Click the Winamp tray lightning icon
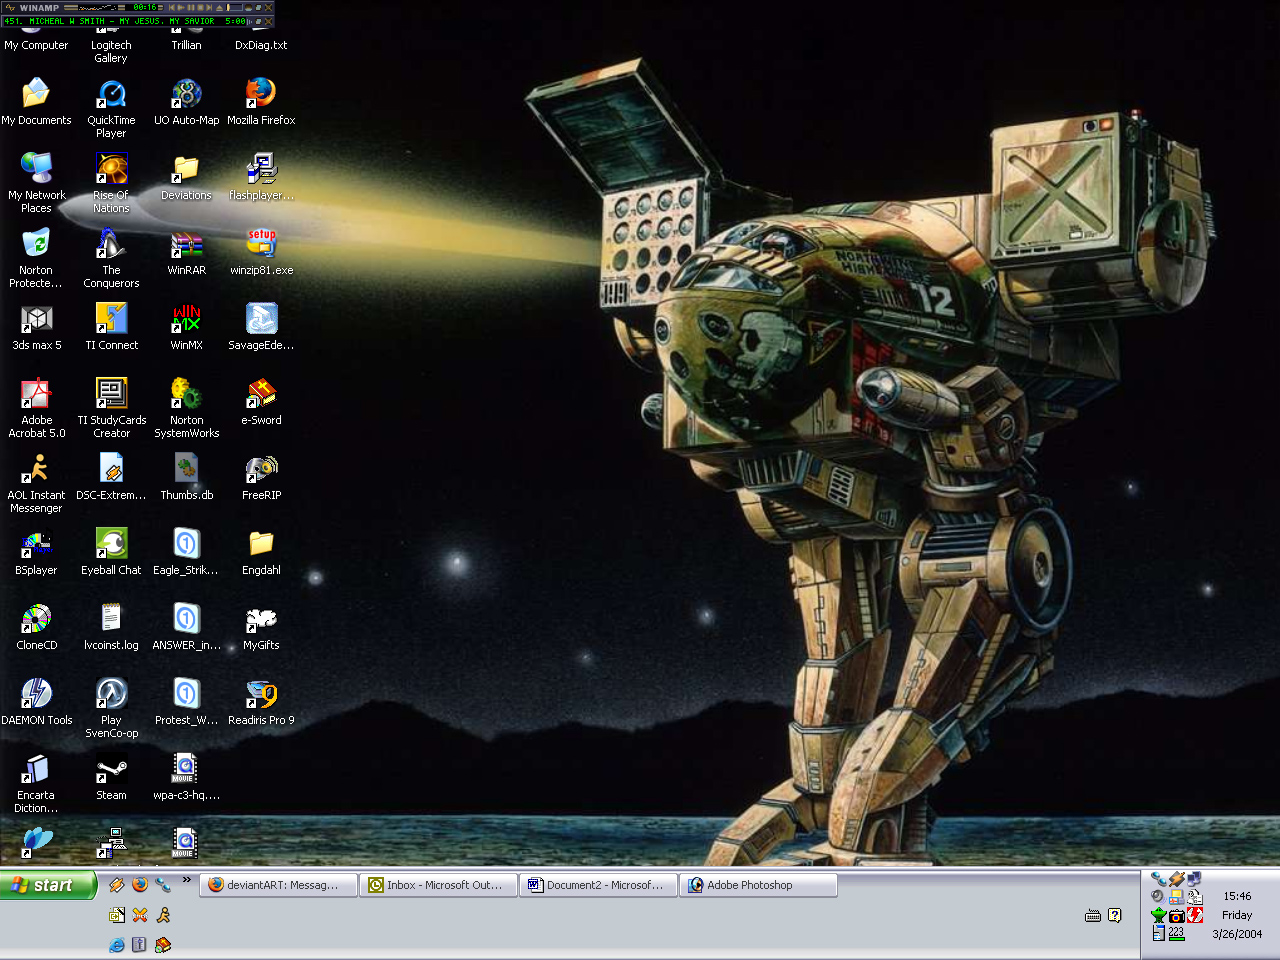The height and width of the screenshot is (960, 1280). point(1176,879)
